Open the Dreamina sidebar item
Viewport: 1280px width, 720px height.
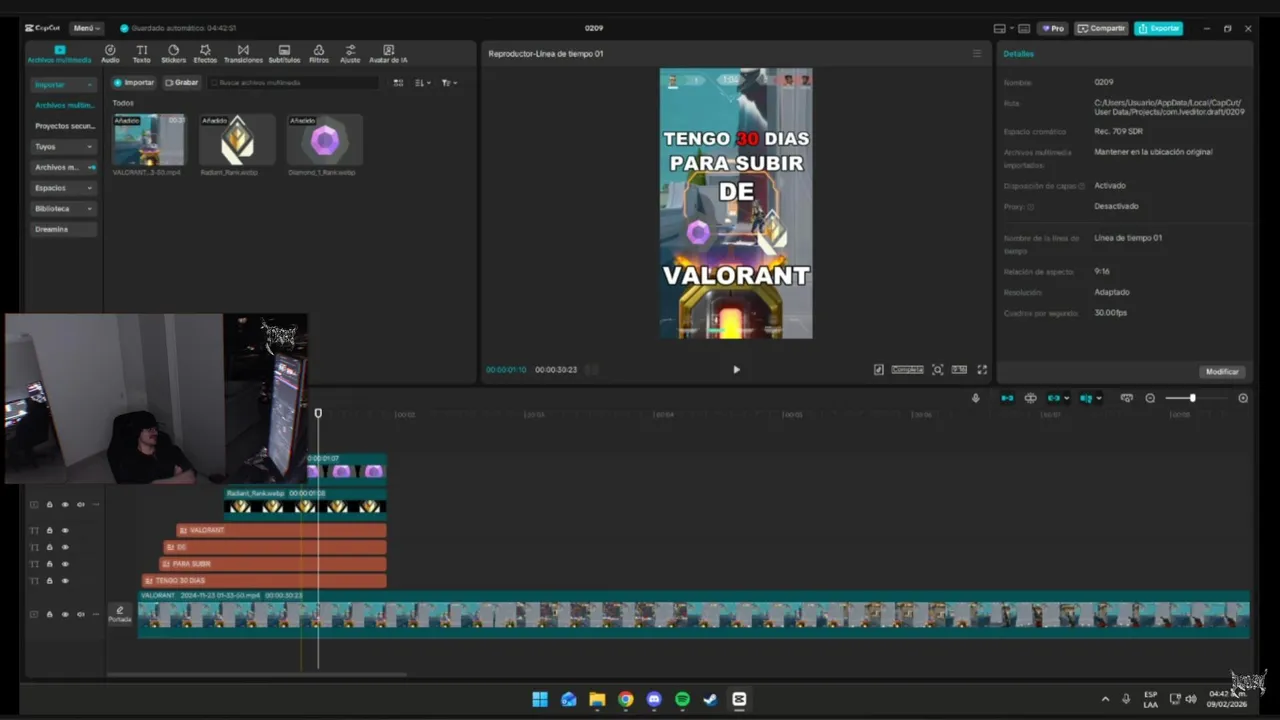(x=64, y=229)
